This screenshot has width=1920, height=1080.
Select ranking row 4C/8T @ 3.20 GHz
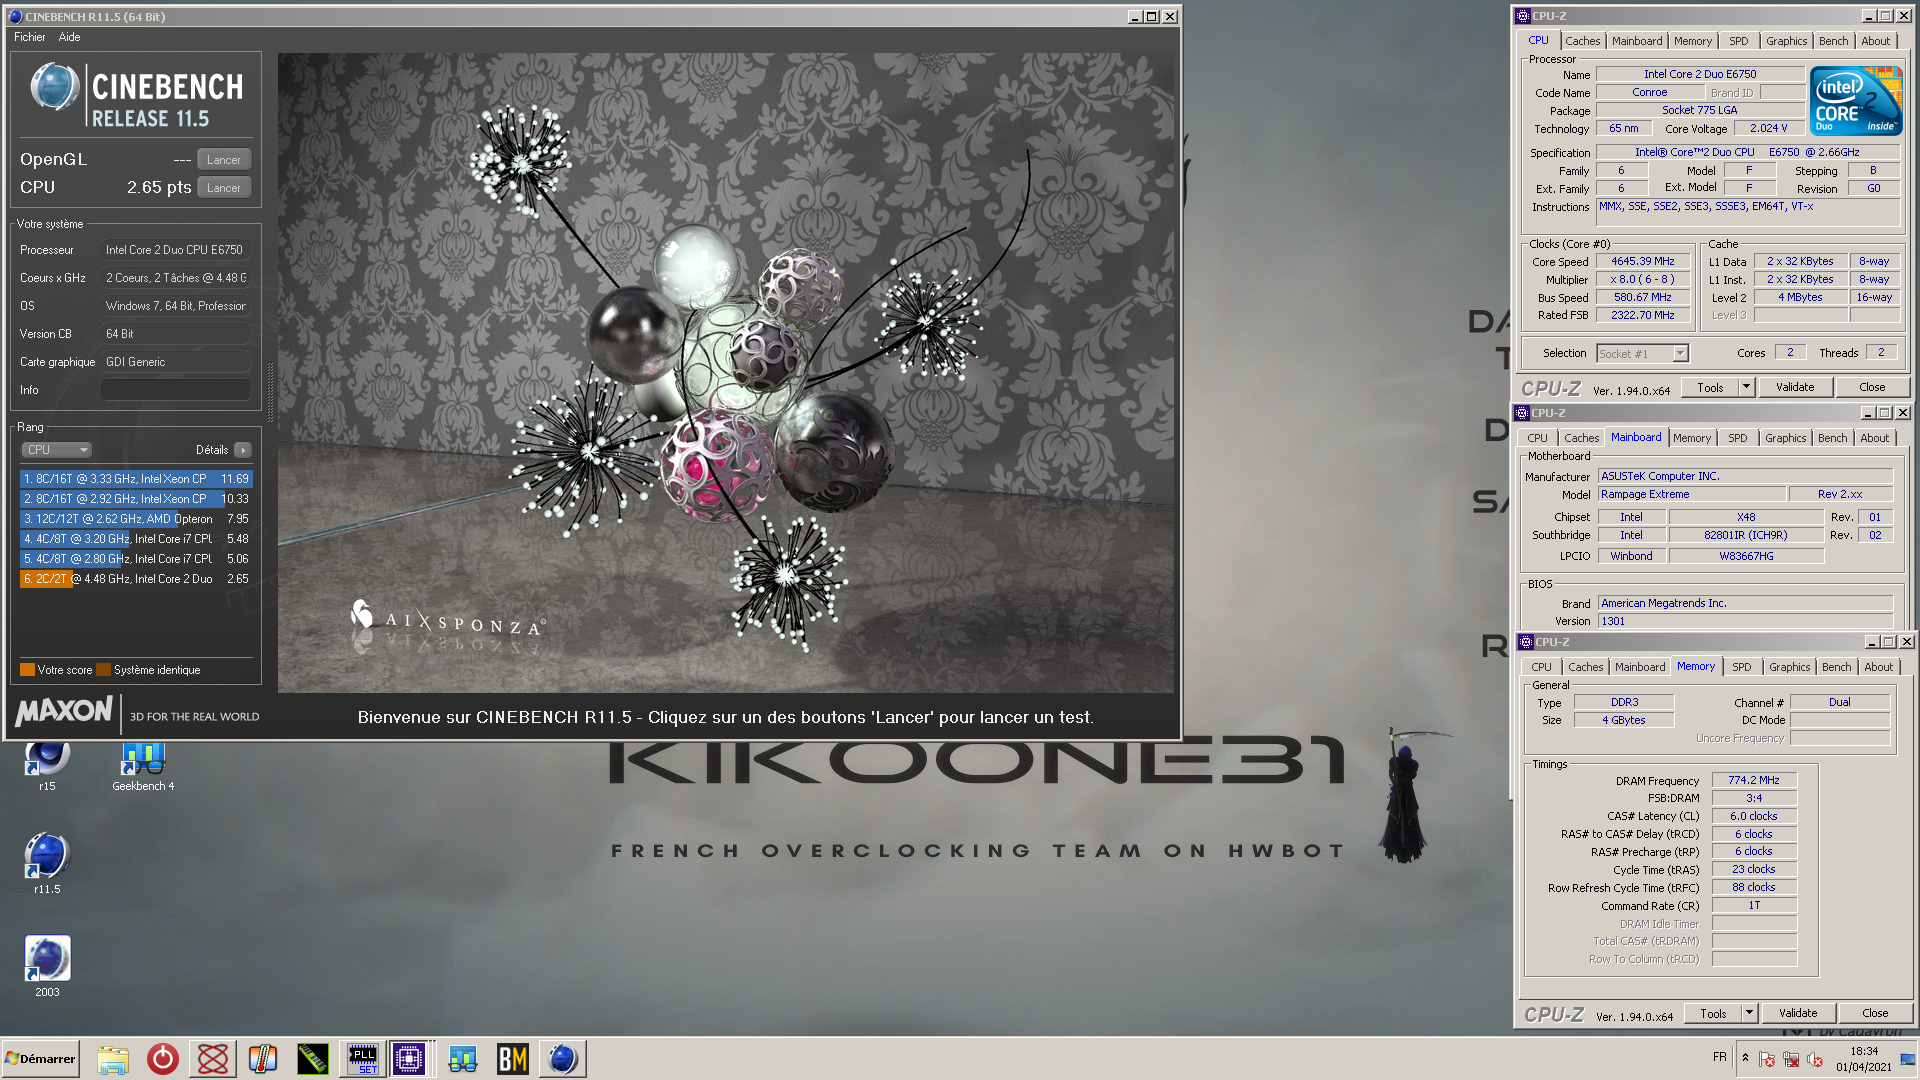(x=136, y=539)
